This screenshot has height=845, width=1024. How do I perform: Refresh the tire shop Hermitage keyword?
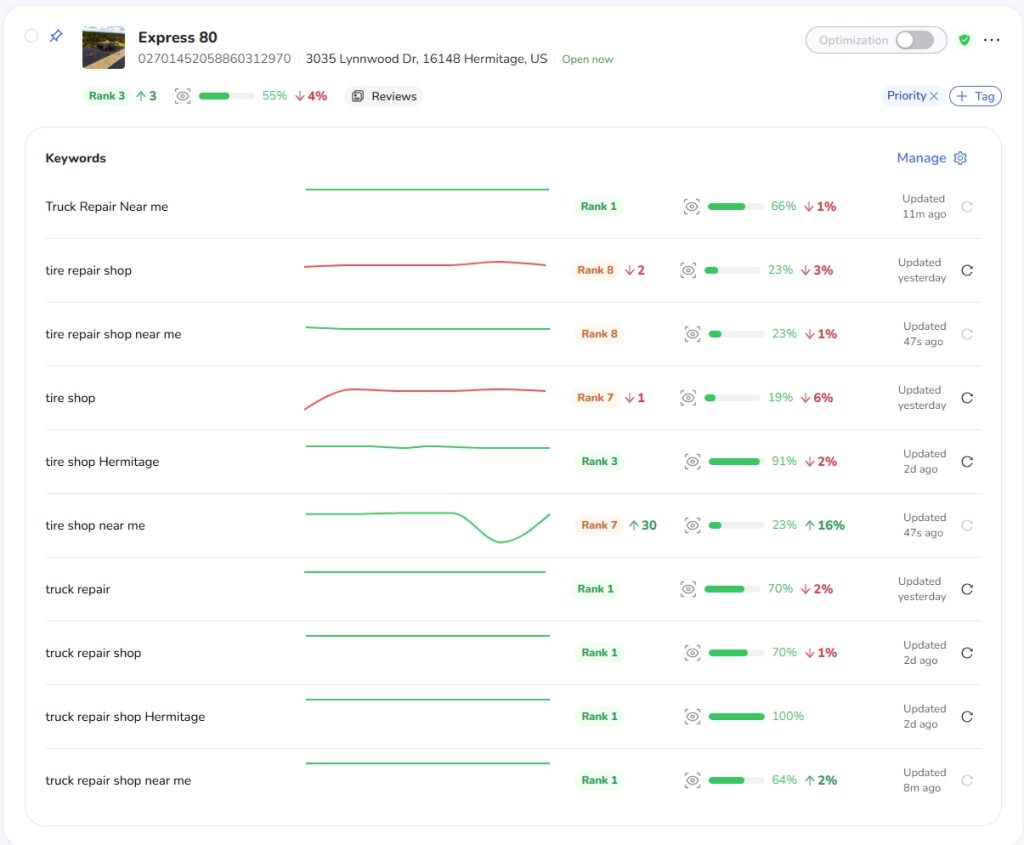[x=967, y=462]
